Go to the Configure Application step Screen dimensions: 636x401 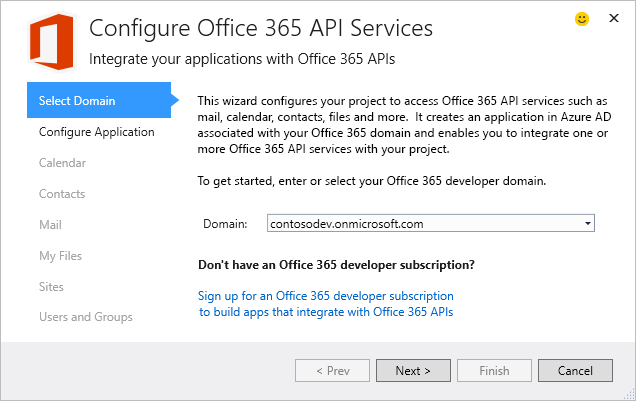96,131
